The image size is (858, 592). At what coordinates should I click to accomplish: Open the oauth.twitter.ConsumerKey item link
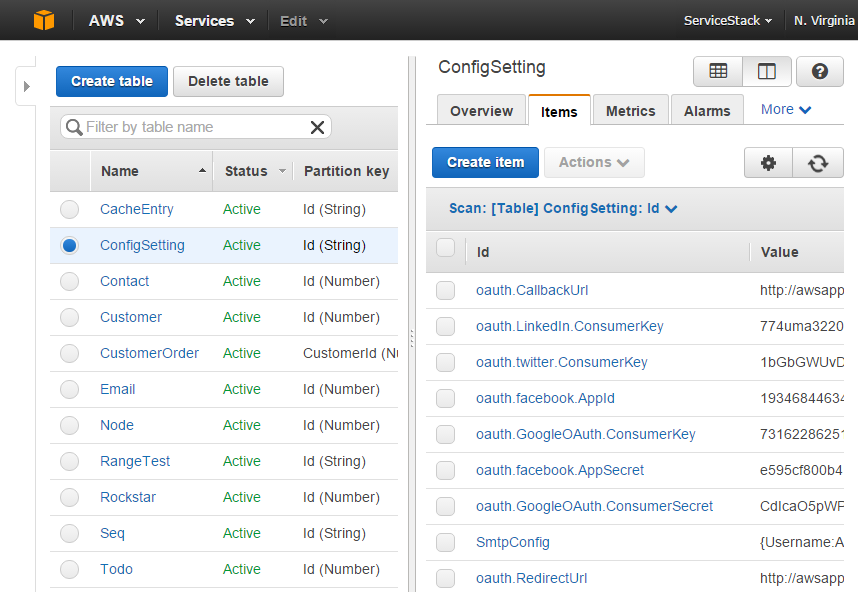coord(561,363)
